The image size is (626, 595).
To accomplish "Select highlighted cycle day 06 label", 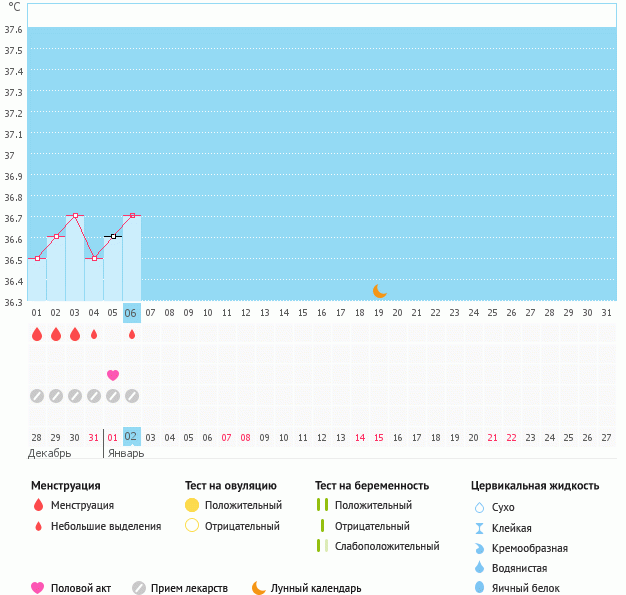I will point(132,312).
